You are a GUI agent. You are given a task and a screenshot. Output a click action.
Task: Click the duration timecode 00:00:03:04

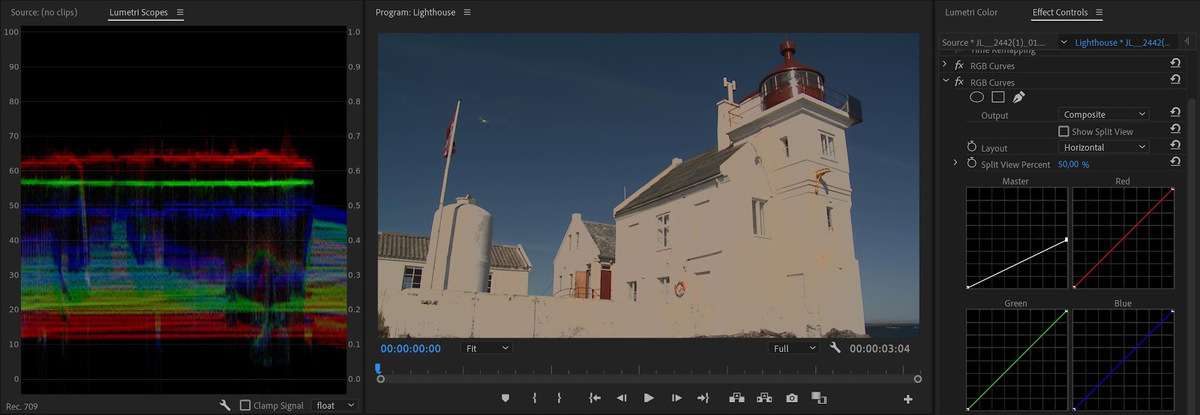pos(880,349)
